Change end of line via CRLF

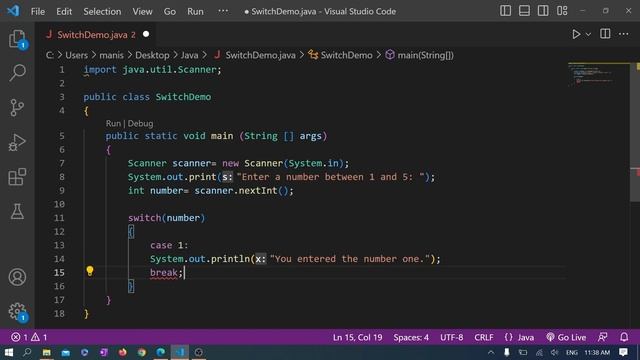point(484,338)
